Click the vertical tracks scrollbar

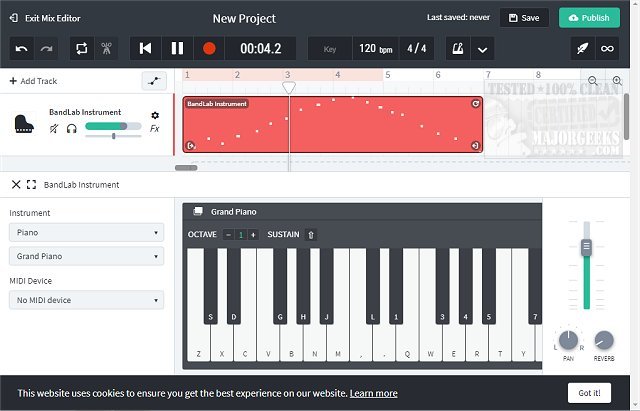pyautogui.click(x=627, y=116)
